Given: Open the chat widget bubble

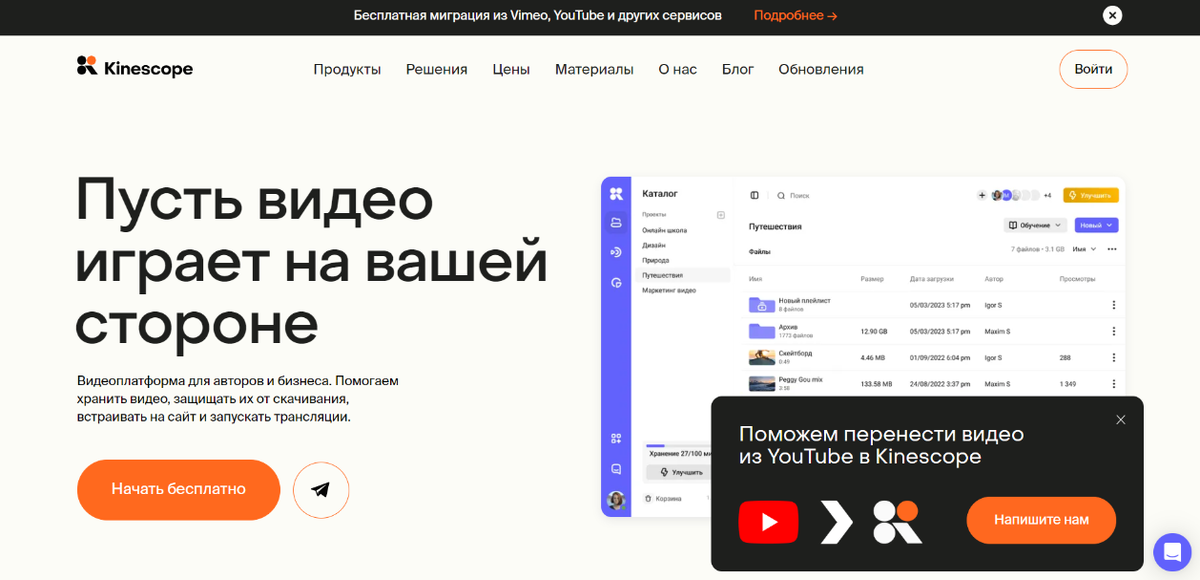Looking at the screenshot, I should tap(1172, 552).
